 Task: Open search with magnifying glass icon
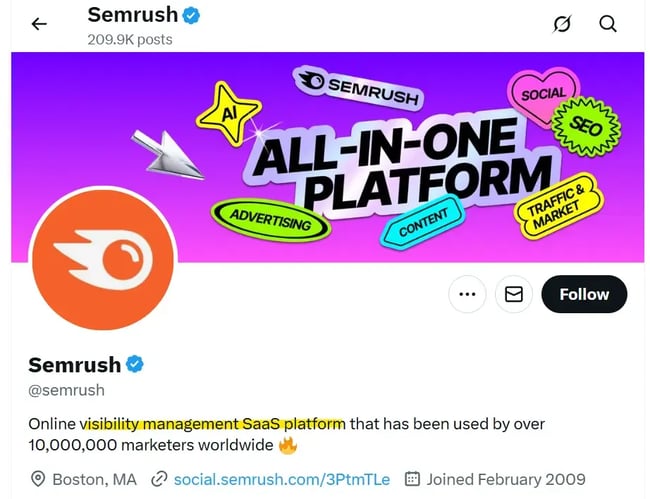[608, 24]
